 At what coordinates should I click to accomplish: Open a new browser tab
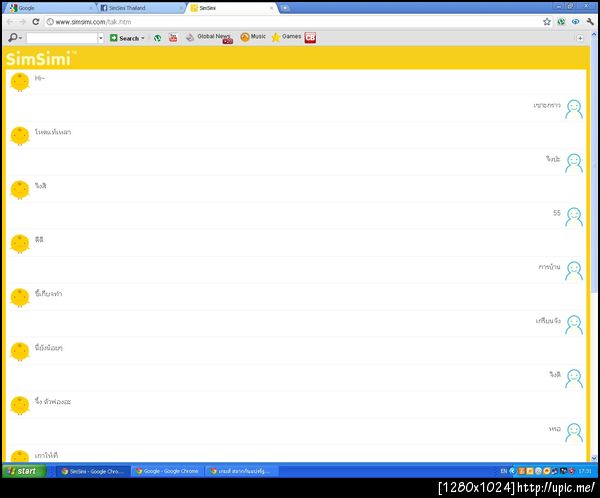[x=285, y=8]
